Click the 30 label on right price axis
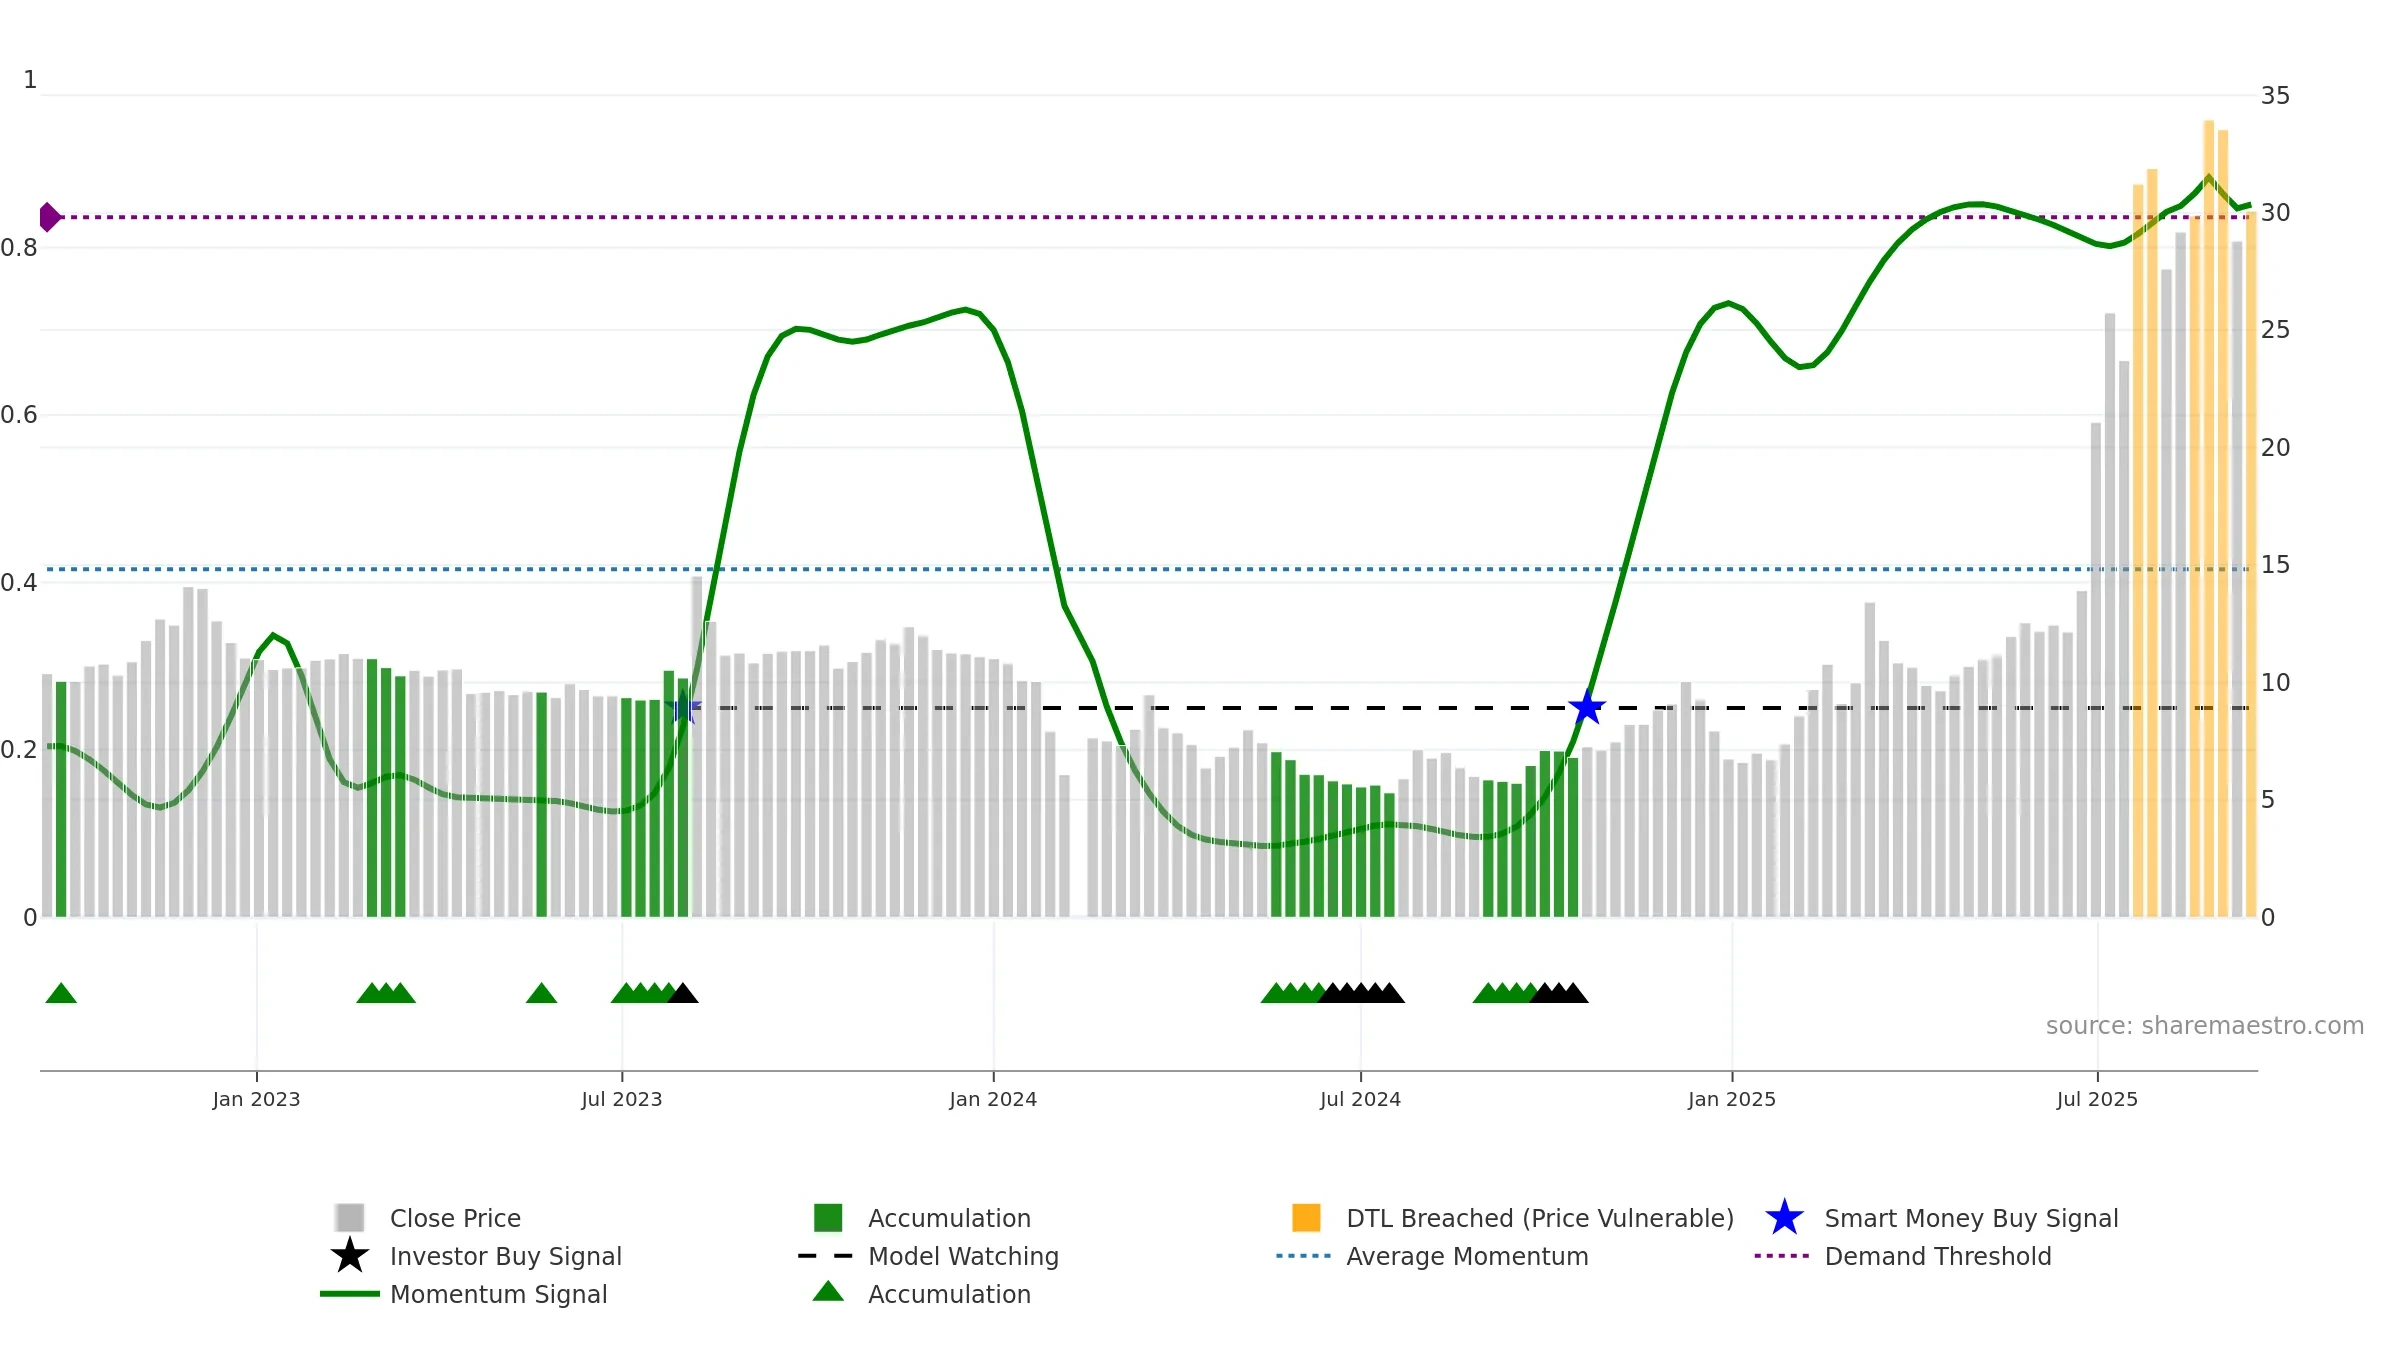This screenshot has height=1350, width=2400. [x=2275, y=213]
